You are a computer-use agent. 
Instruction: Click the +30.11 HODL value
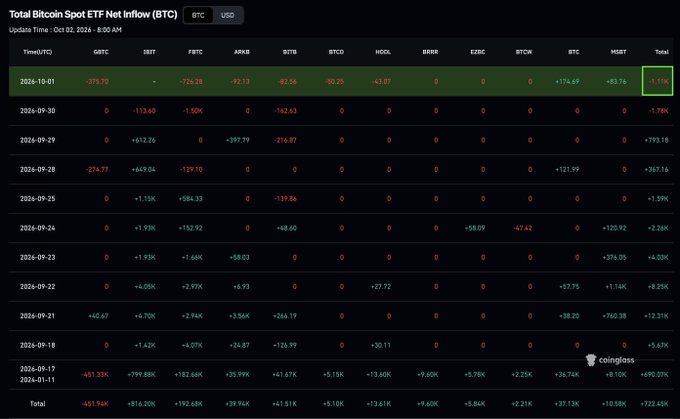click(x=381, y=346)
